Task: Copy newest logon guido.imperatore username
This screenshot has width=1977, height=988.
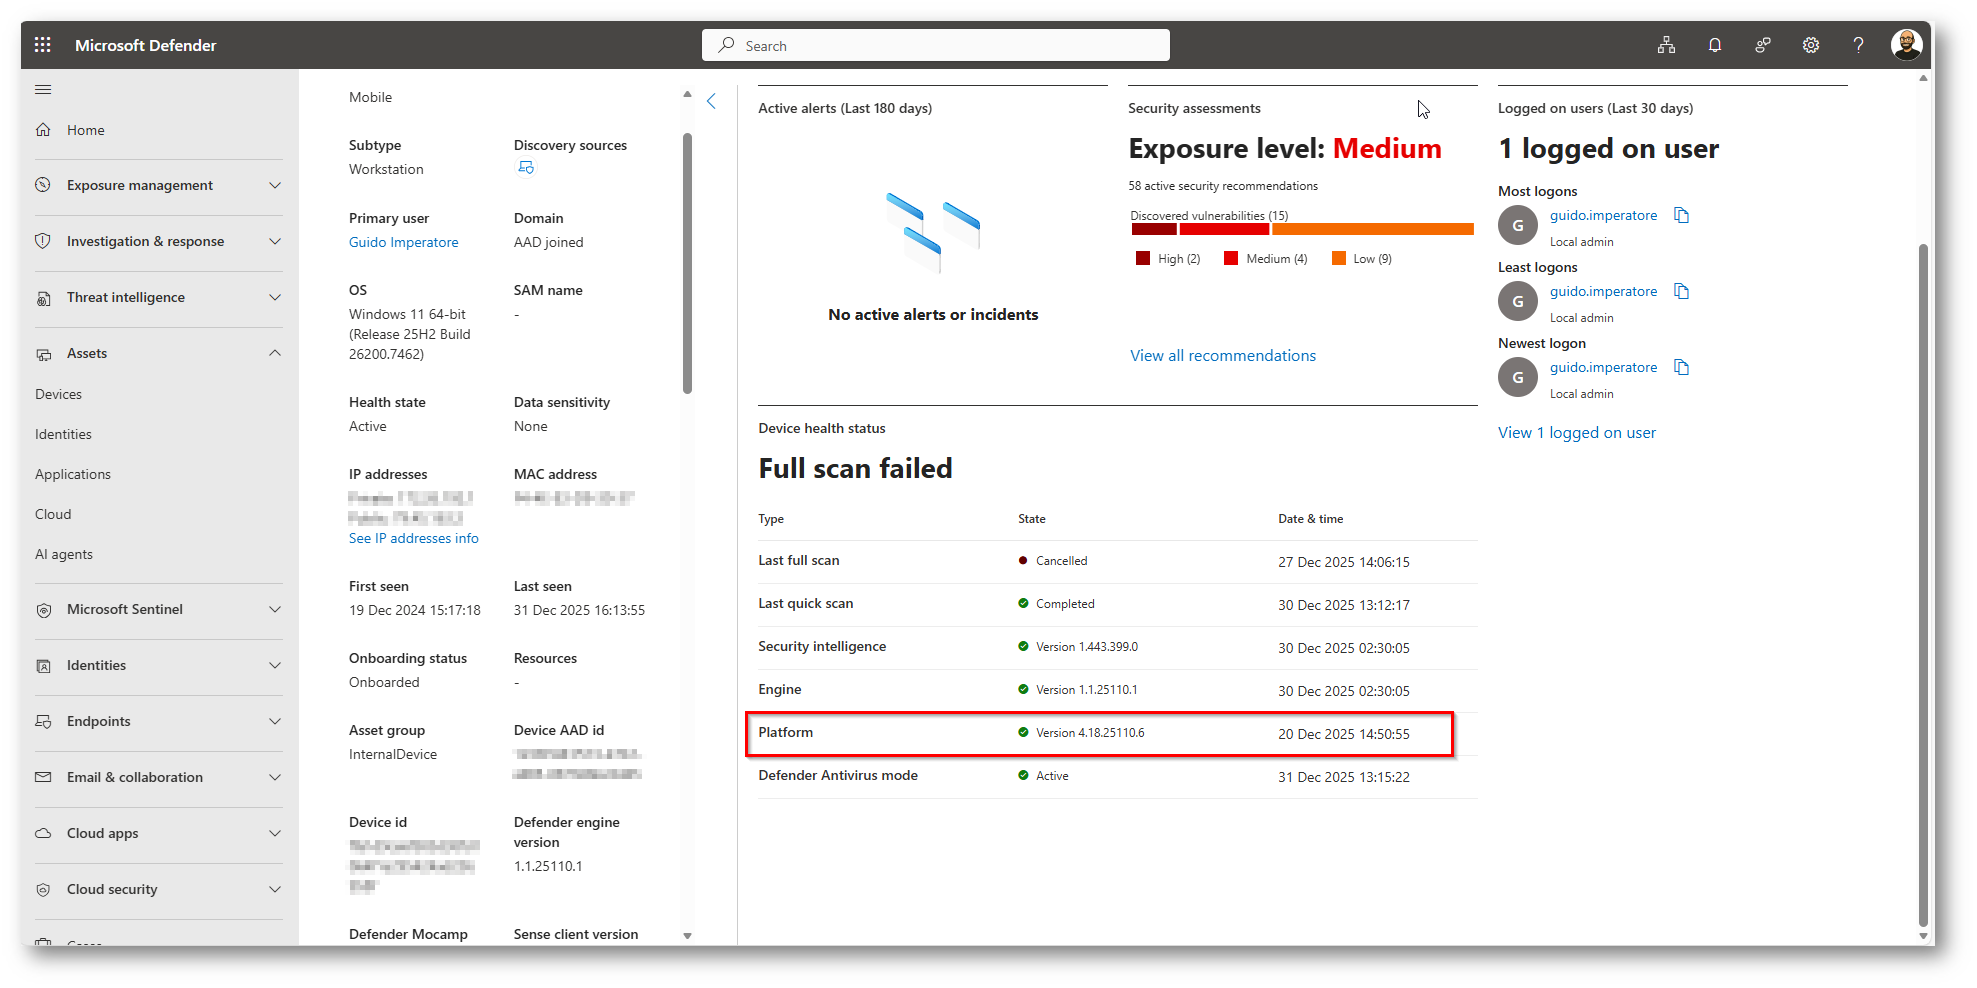Action: tap(1681, 368)
